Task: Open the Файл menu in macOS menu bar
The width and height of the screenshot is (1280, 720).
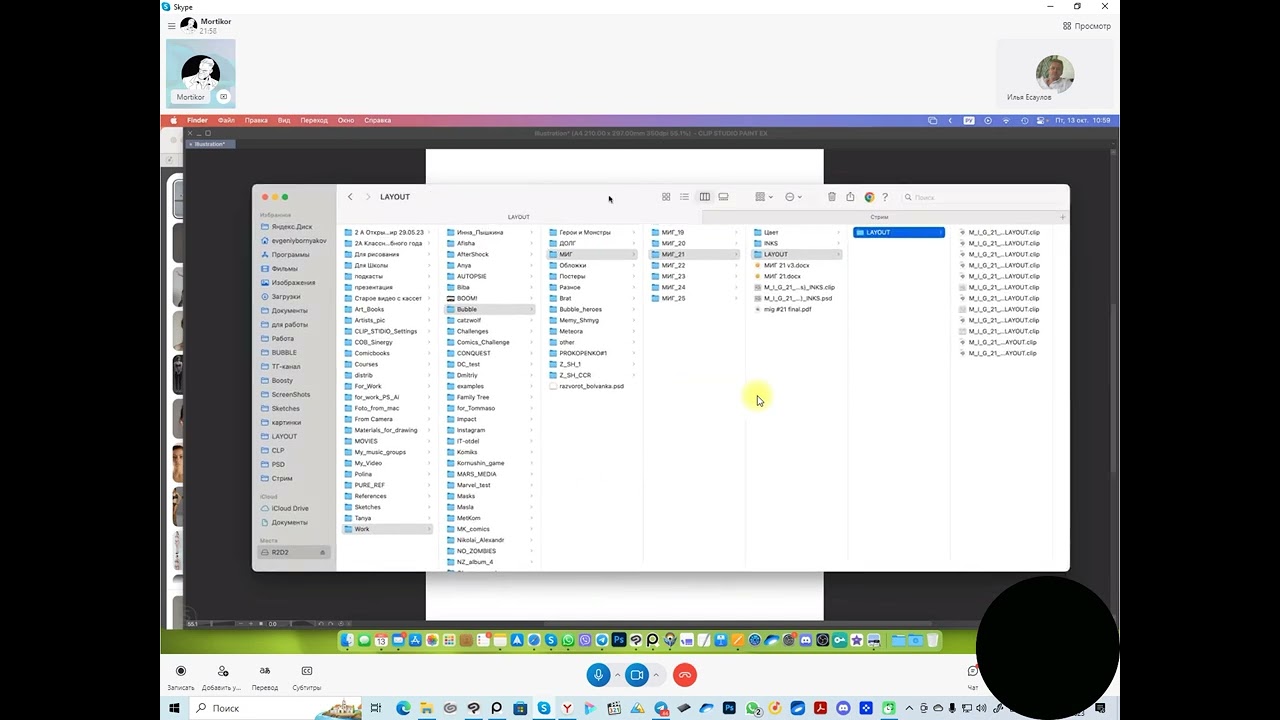Action: 227,120
